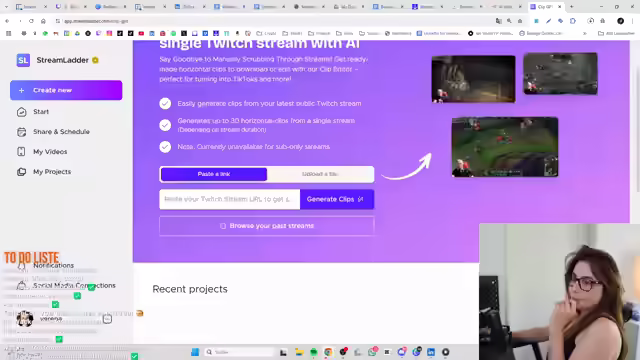Viewport: 640px width, 360px height.
Task: Open the Notifications bell icon
Action: 22,266
